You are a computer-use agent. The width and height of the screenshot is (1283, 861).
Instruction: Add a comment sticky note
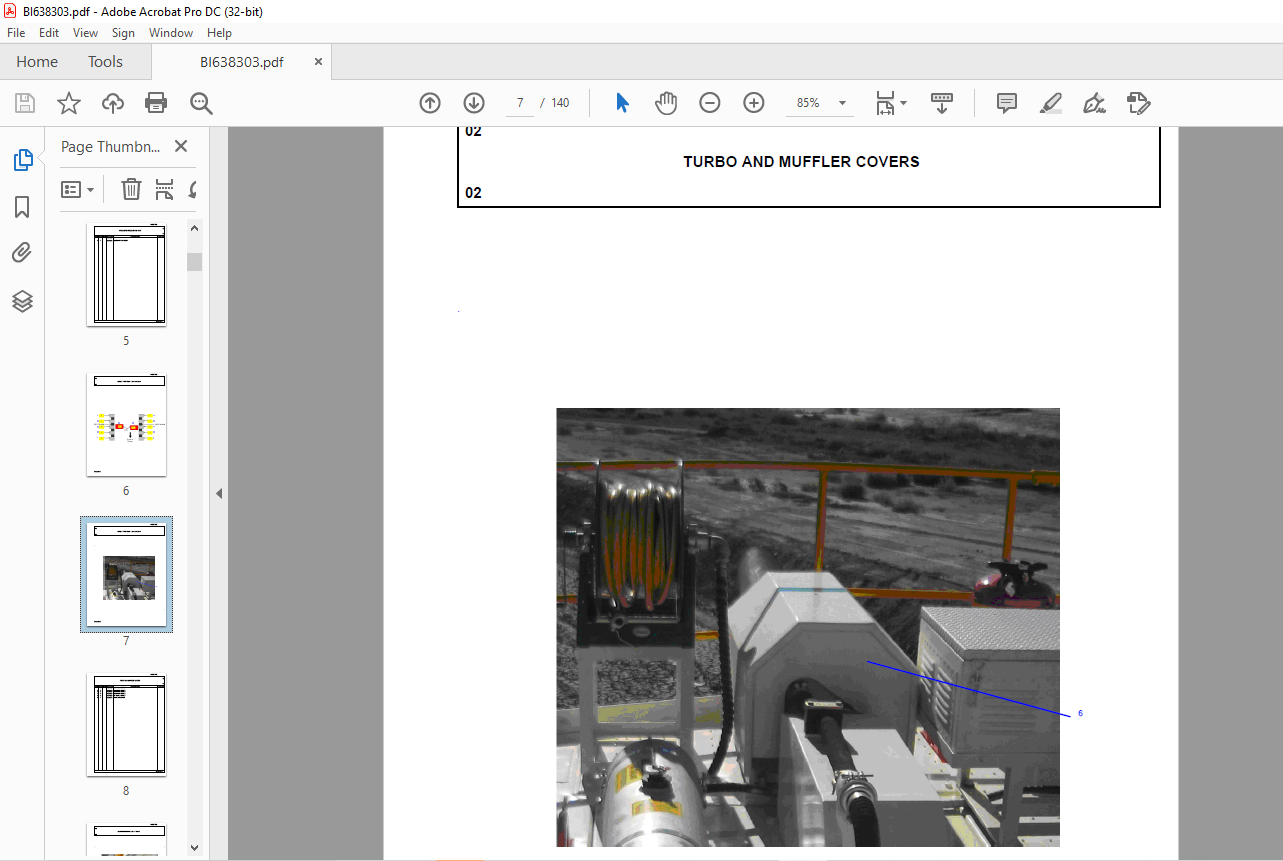(1007, 103)
